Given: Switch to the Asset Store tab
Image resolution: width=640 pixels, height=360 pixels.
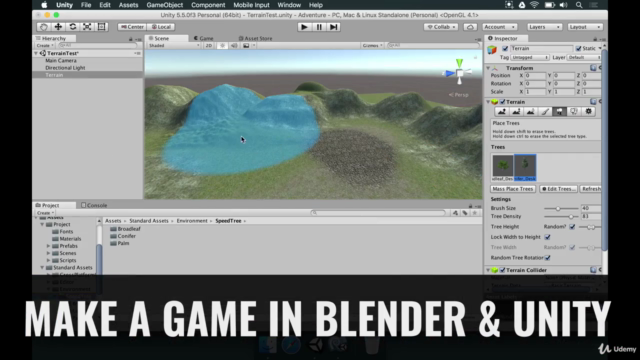Looking at the screenshot, I should coord(255,38).
